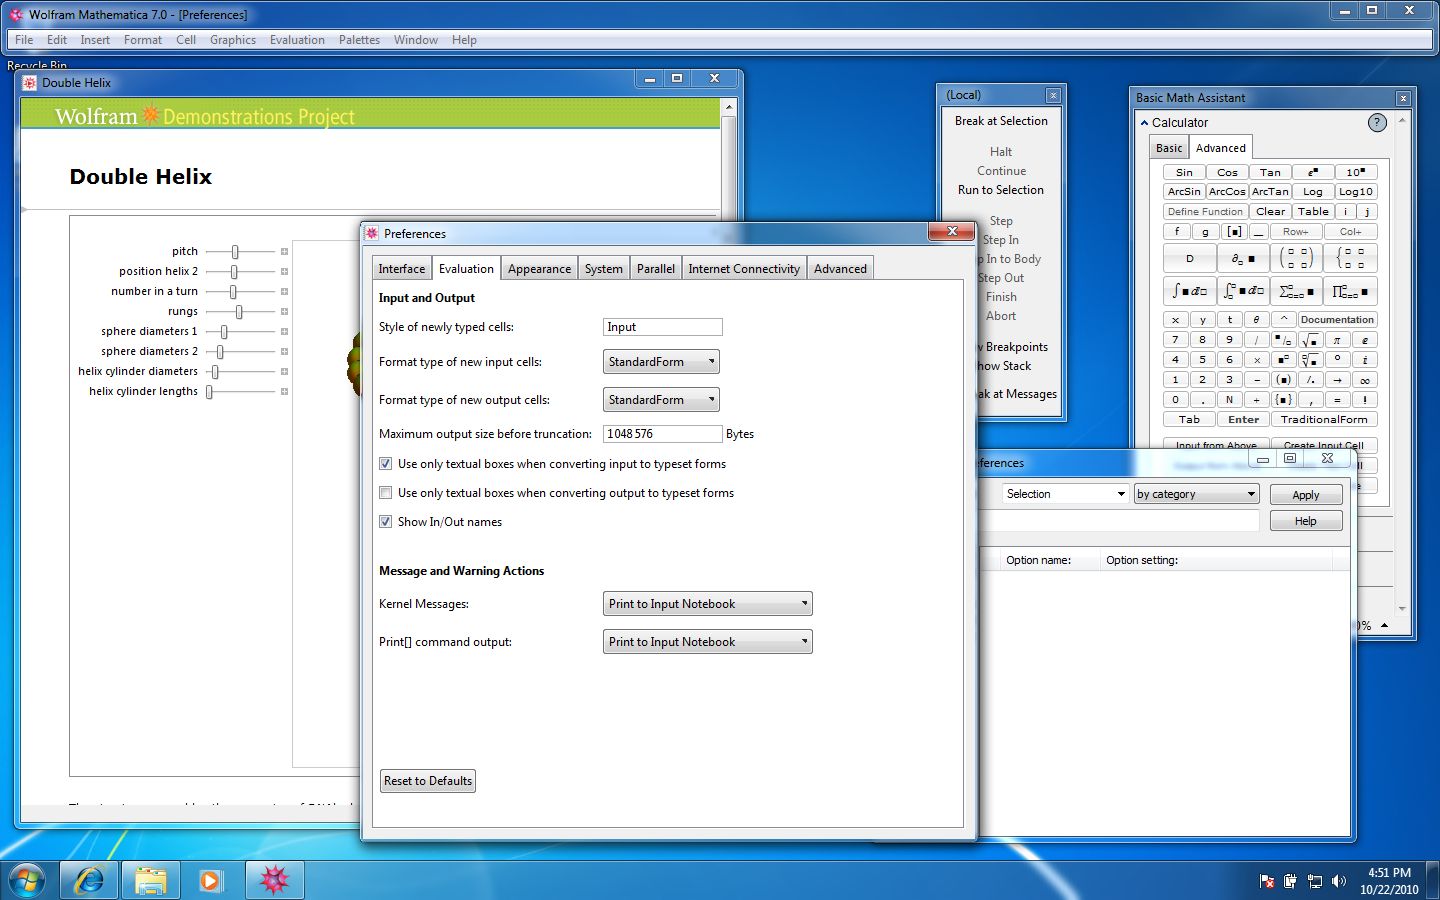1440x900 pixels.
Task: Click the plus toggle beside rungs slider
Action: [284, 312]
